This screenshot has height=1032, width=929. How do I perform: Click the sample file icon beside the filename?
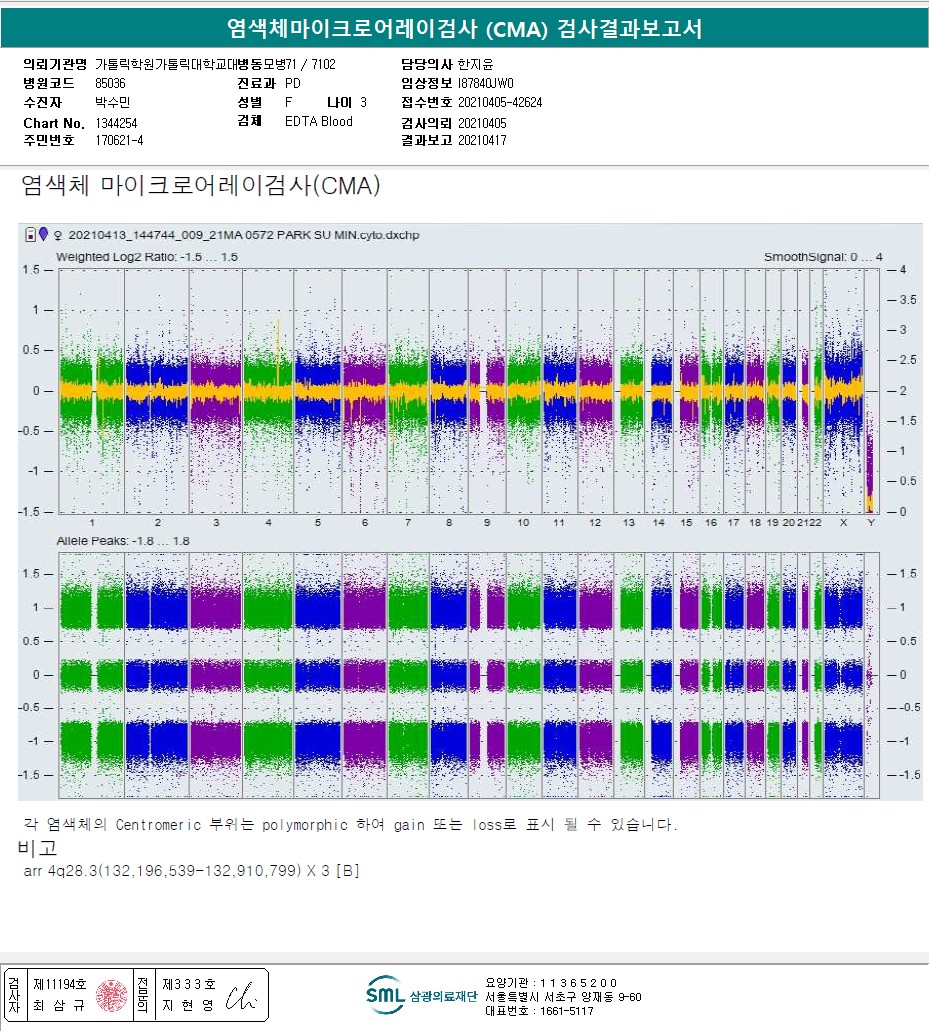[x=30, y=235]
